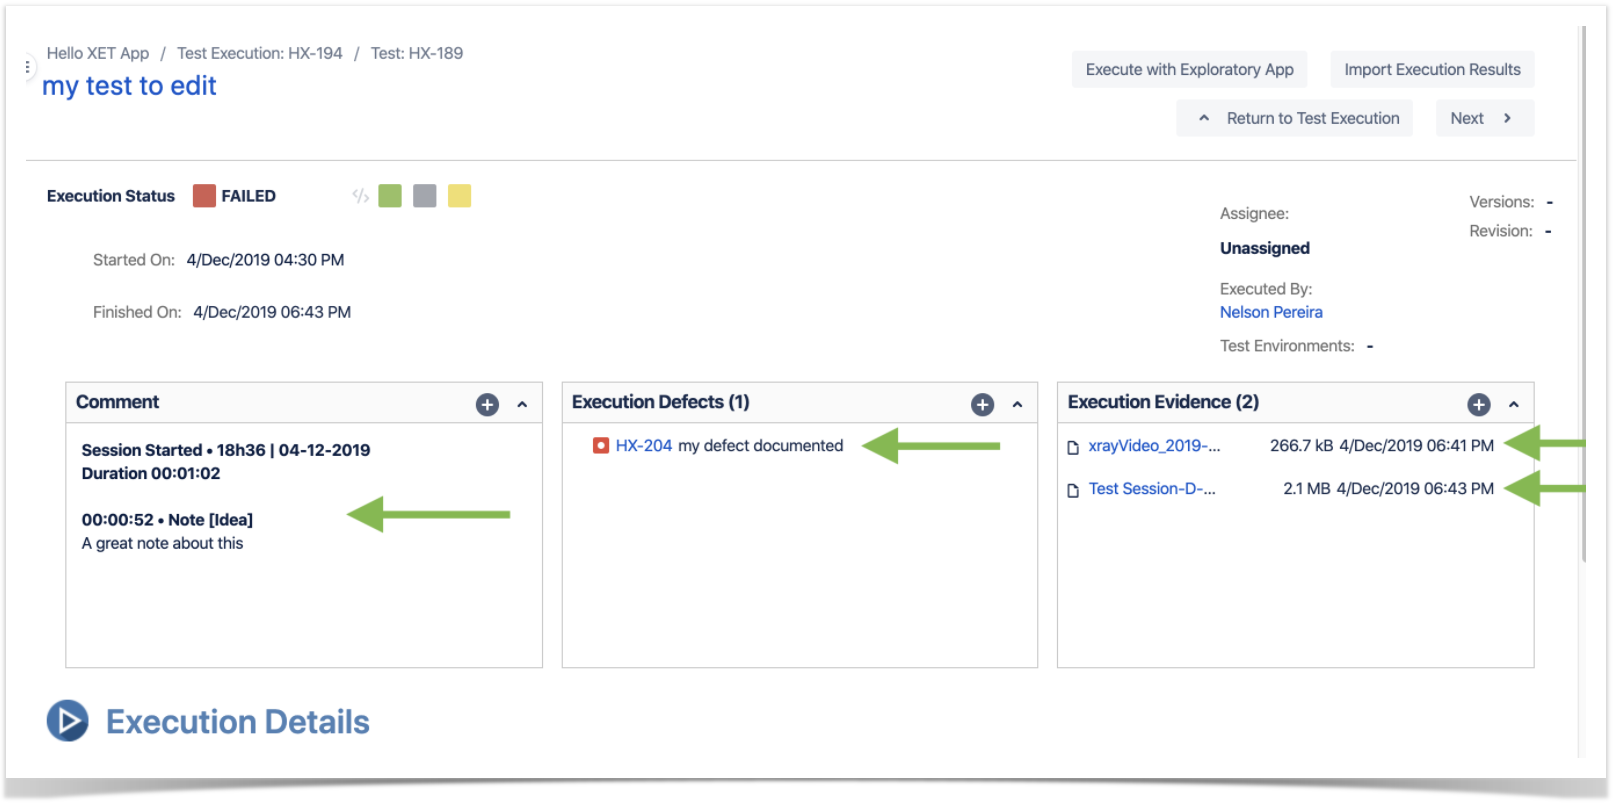The image size is (1620, 807).
Task: Click the 'Duration 00:01:02' text
Action: click(151, 473)
